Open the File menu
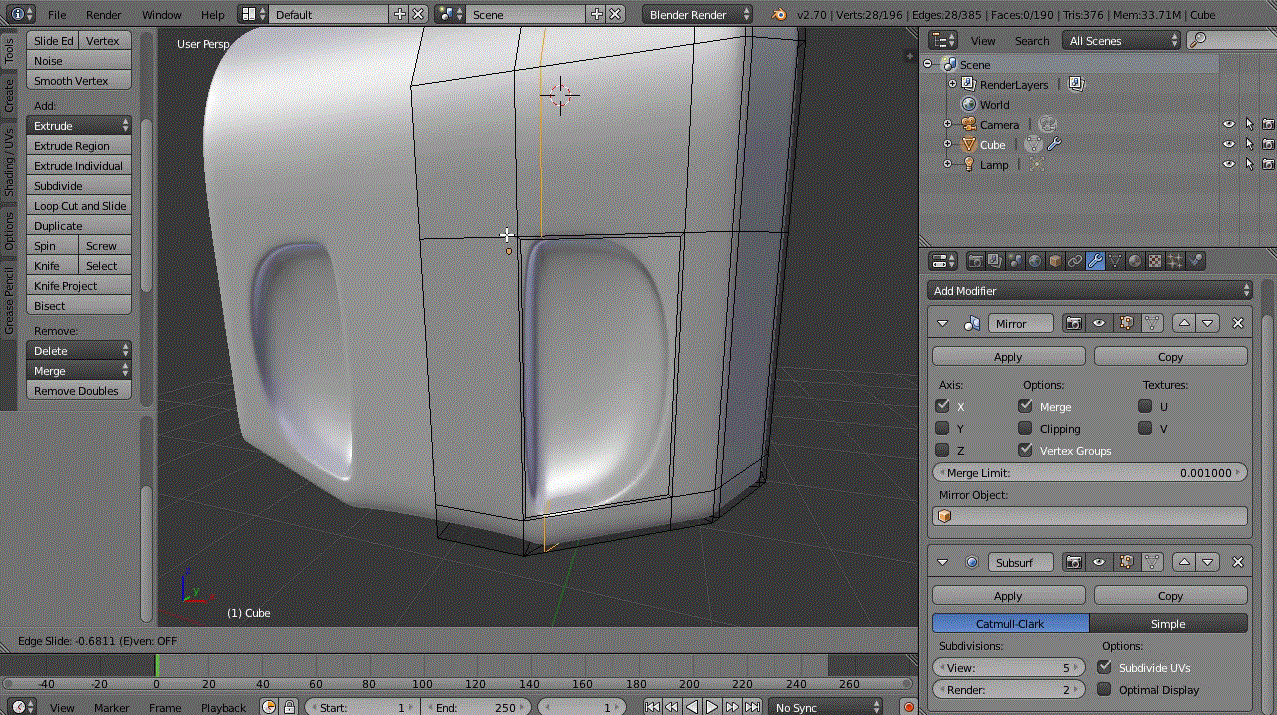Screen dimensions: 1277x715 57,15
